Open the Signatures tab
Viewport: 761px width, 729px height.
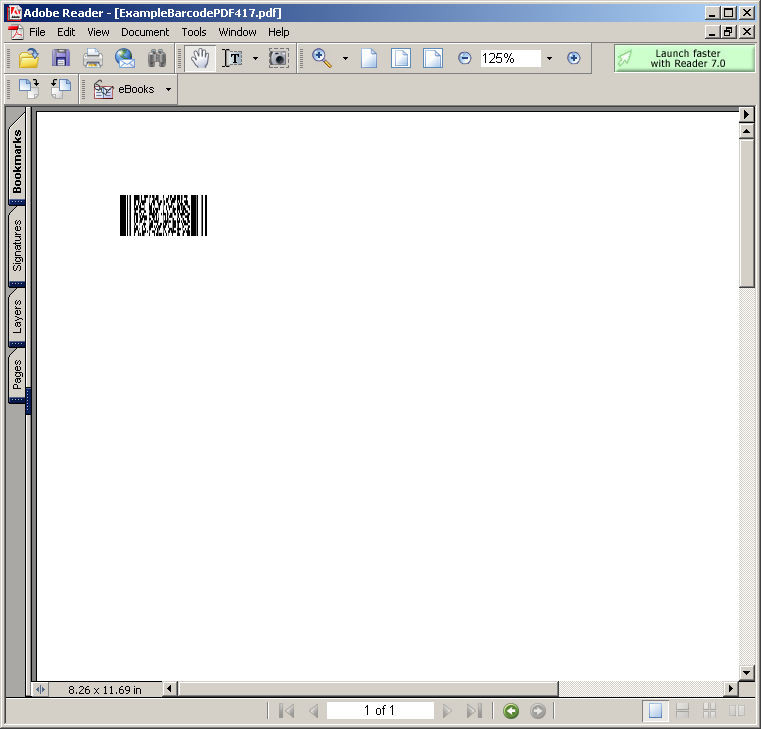tap(17, 245)
